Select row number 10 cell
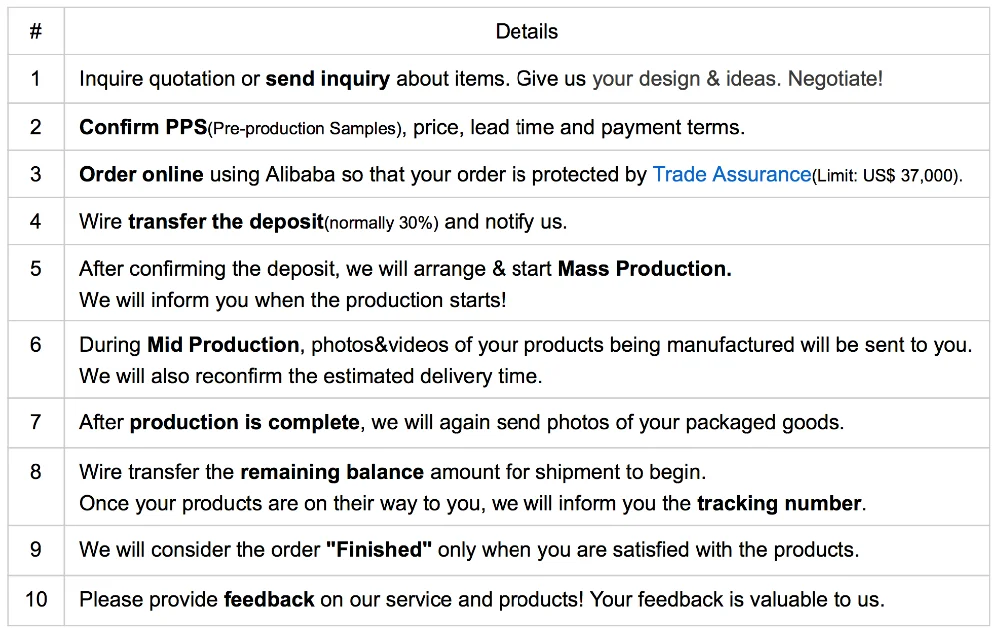Viewport: 1000px width, 634px height. pyautogui.click(x=36, y=600)
